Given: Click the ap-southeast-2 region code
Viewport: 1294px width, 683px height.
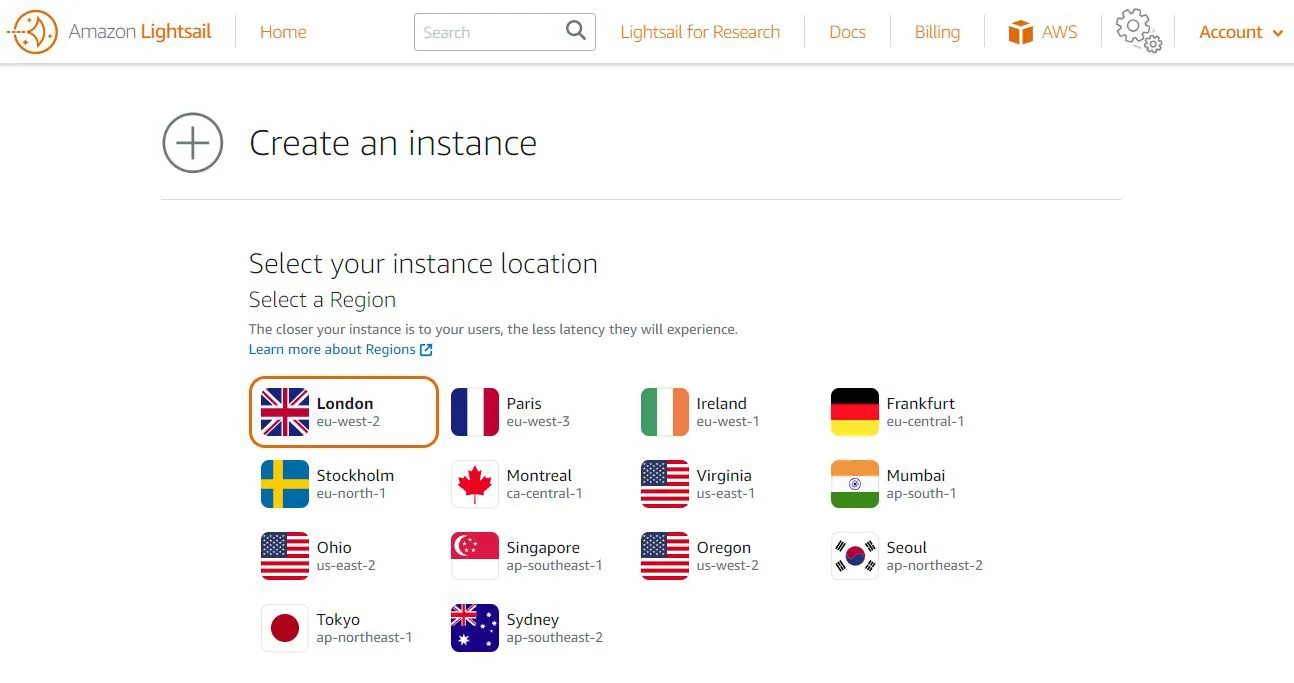Looking at the screenshot, I should [x=555, y=637].
